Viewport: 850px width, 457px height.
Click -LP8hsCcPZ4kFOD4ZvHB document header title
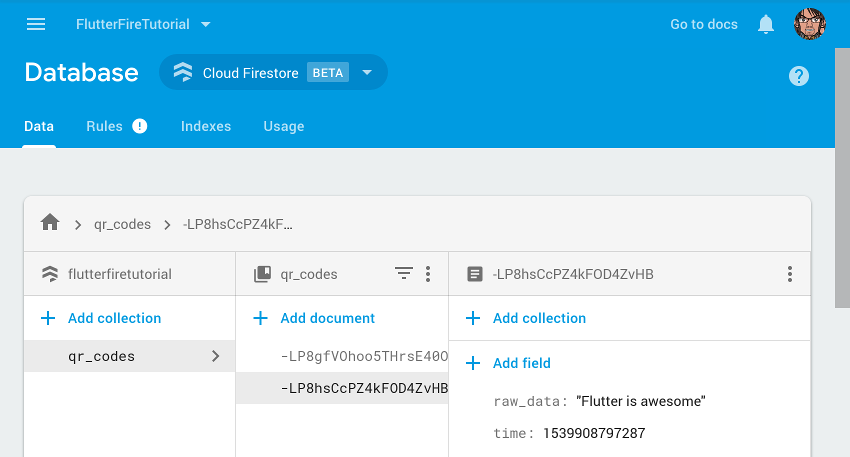click(x=573, y=274)
